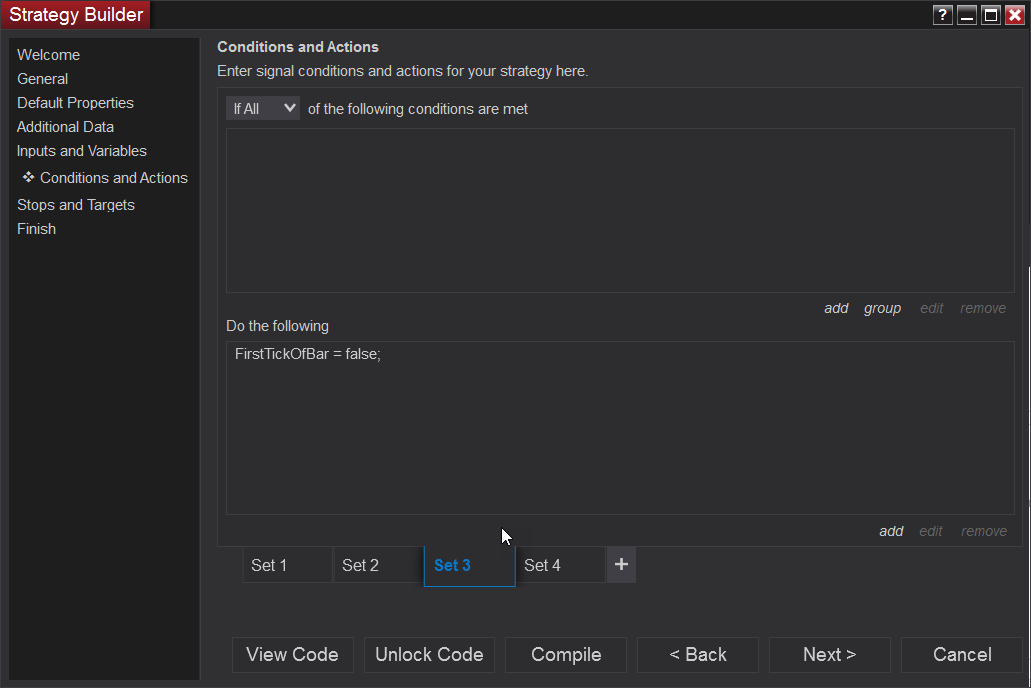Cancel the Strategy Builder wizard
This screenshot has height=688, width=1031.
(x=961, y=655)
